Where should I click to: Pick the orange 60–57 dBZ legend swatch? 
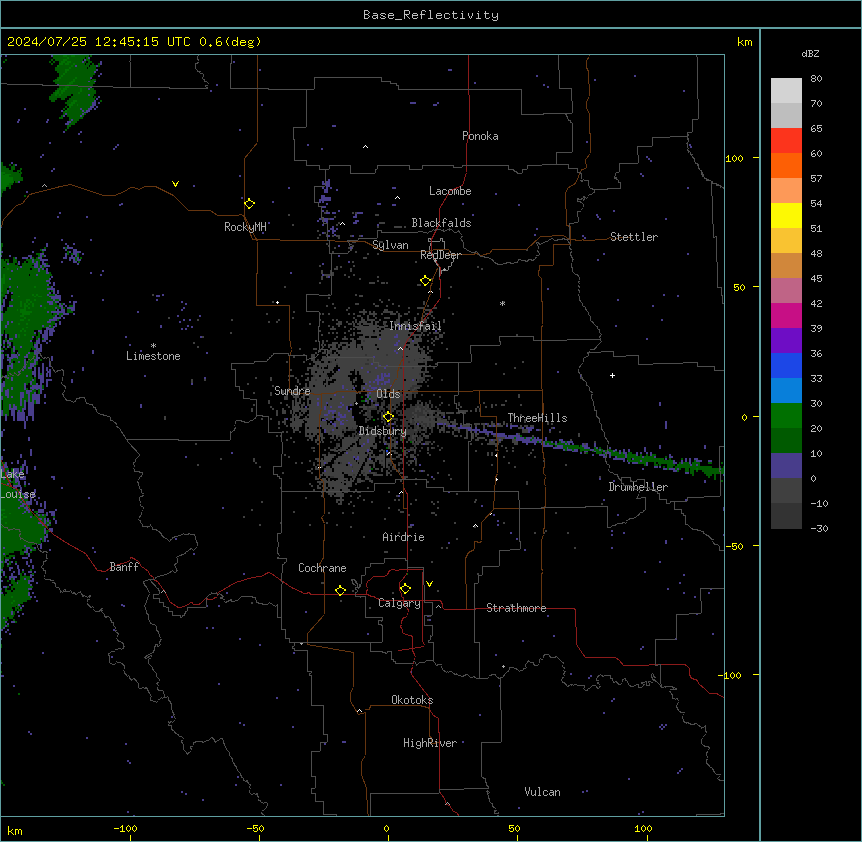click(786, 165)
